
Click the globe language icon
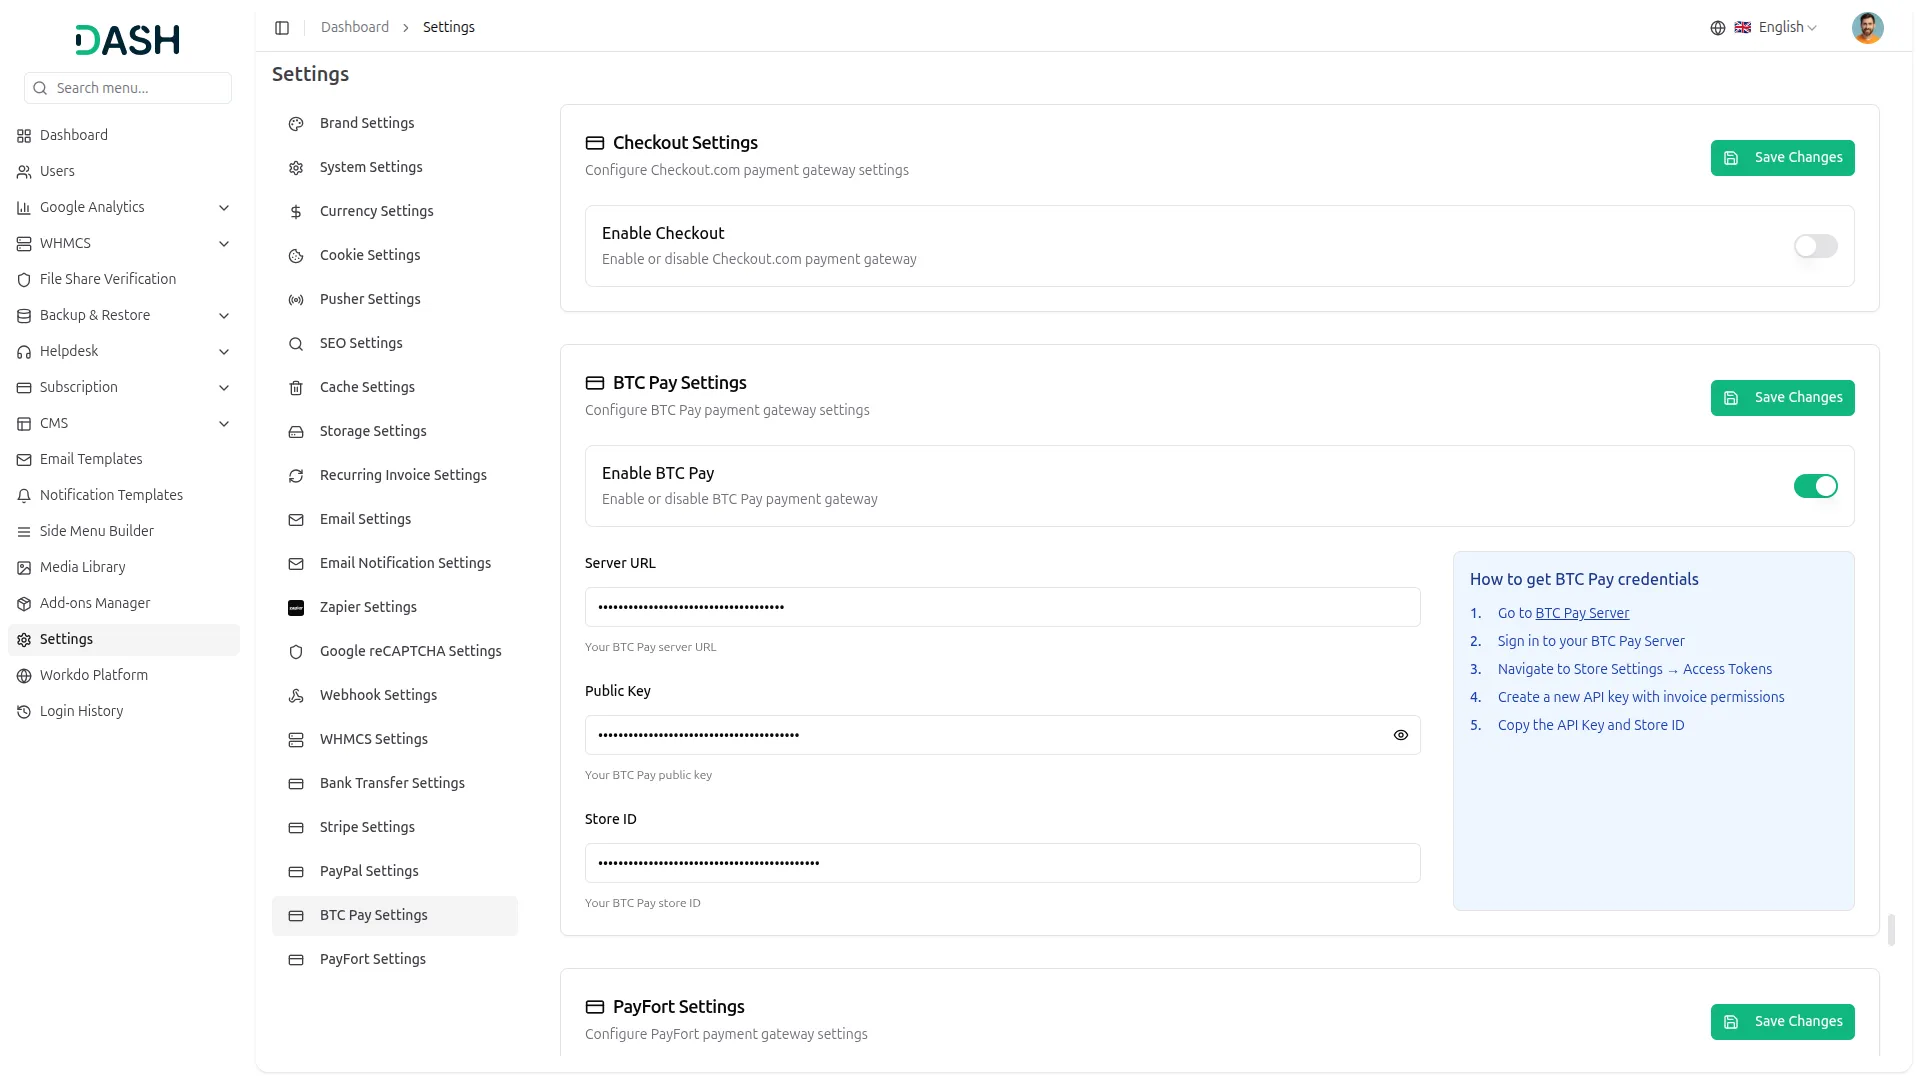[1718, 28]
